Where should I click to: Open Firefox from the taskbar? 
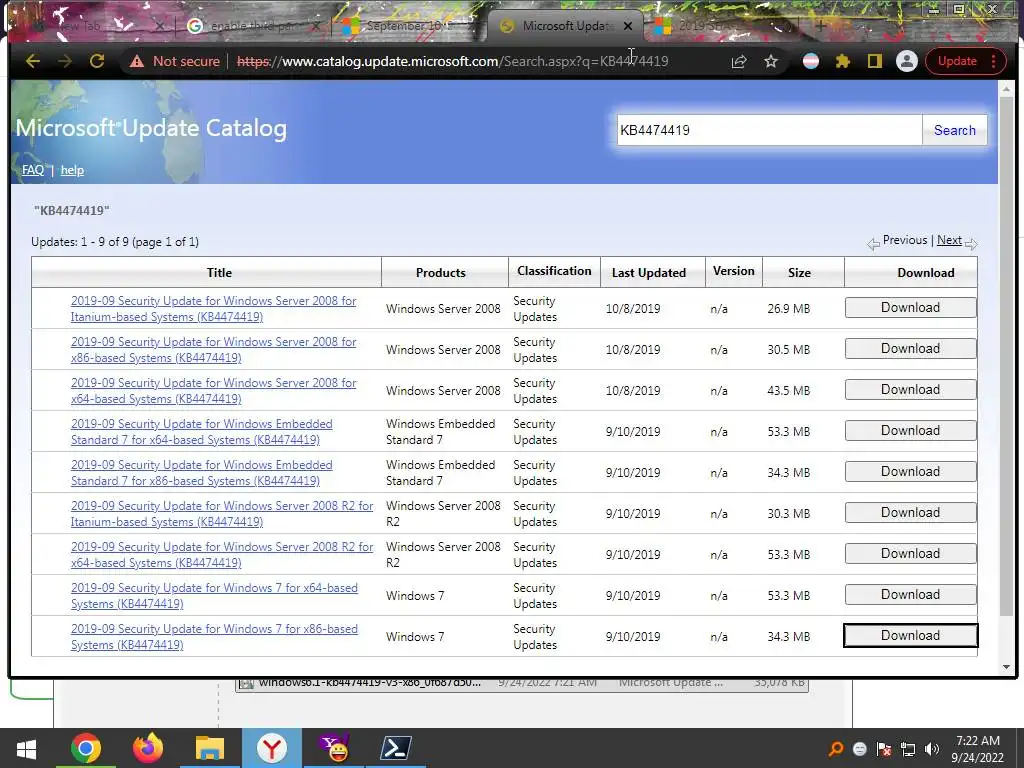148,748
